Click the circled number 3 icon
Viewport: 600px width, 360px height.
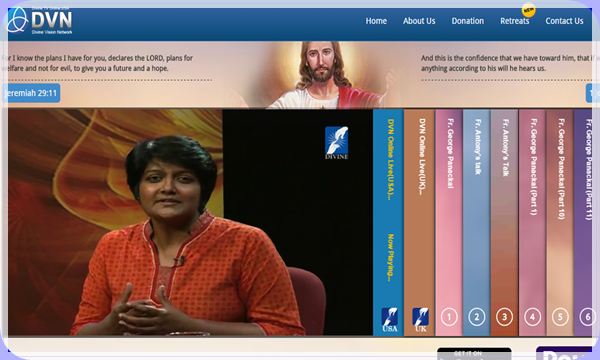[504, 317]
